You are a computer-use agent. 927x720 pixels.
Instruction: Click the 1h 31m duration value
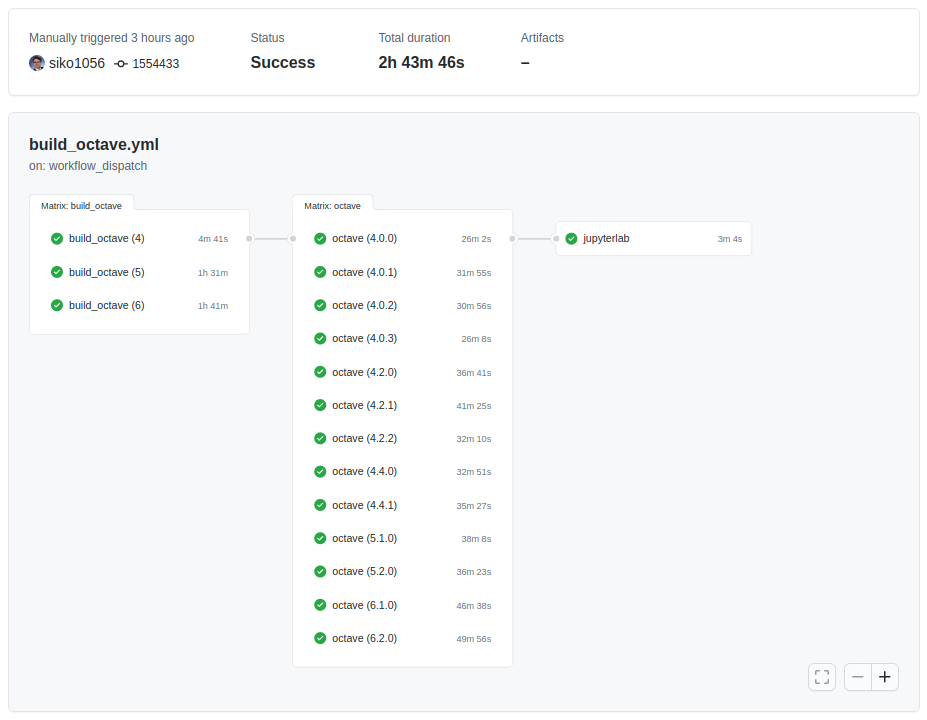coord(213,273)
